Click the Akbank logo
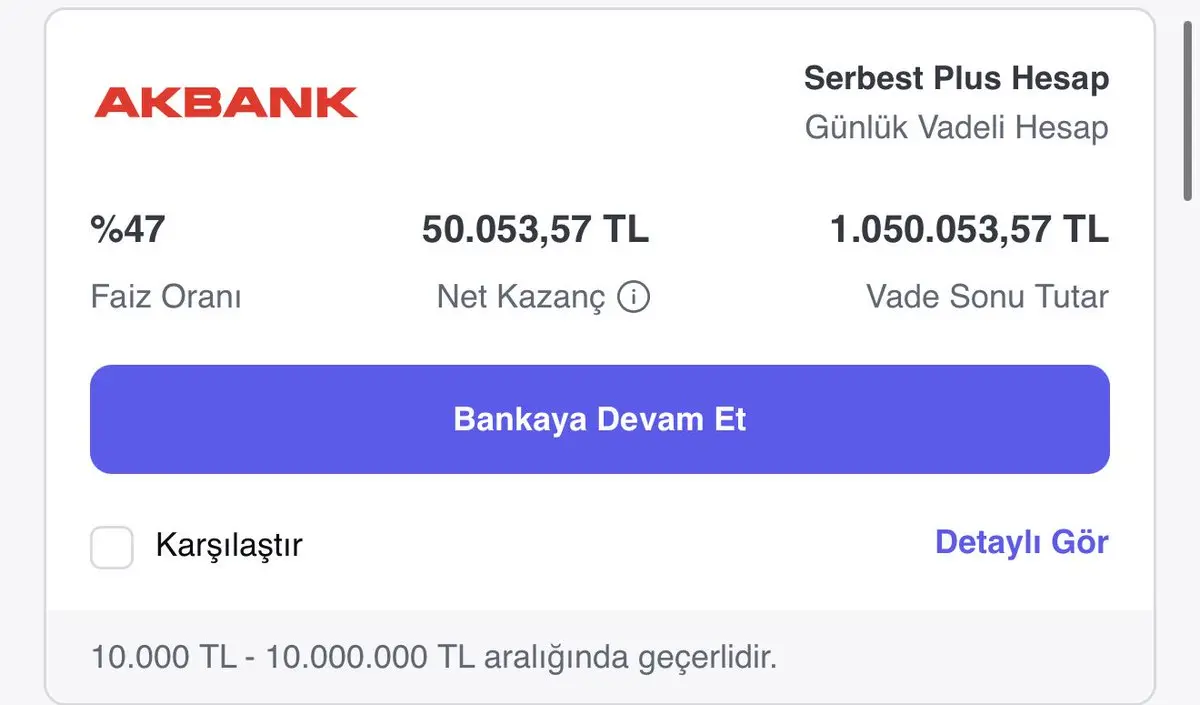The height and width of the screenshot is (705, 1200). (x=226, y=103)
